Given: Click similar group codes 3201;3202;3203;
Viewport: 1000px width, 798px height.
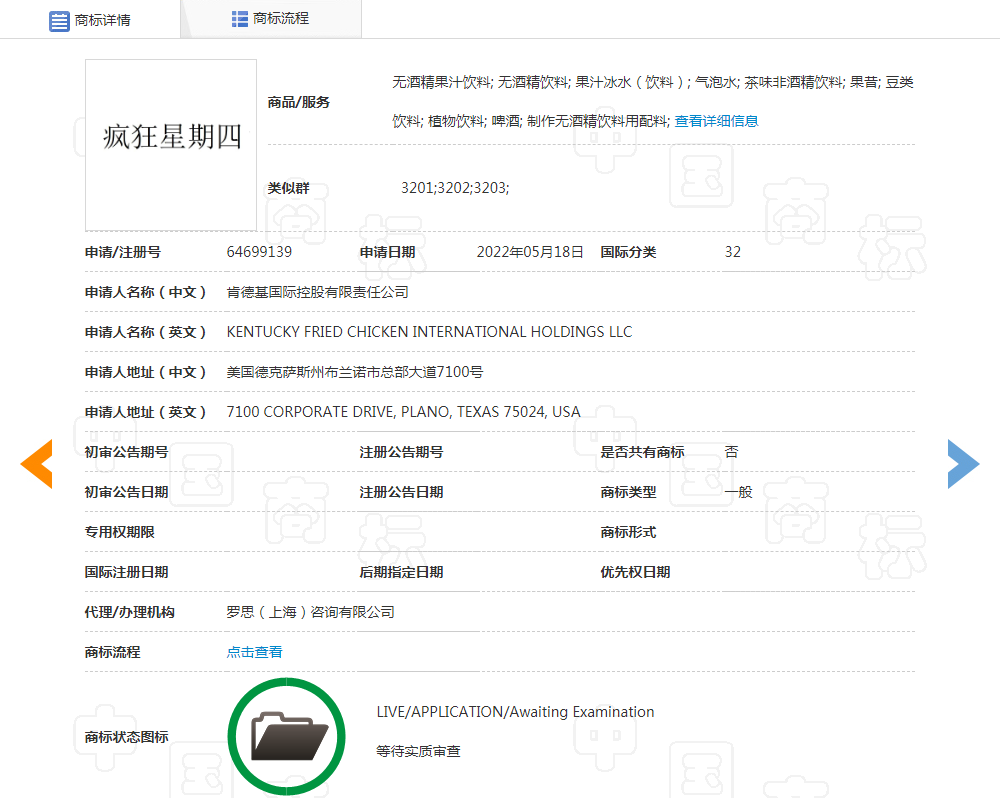Looking at the screenshot, I should click(x=455, y=188).
